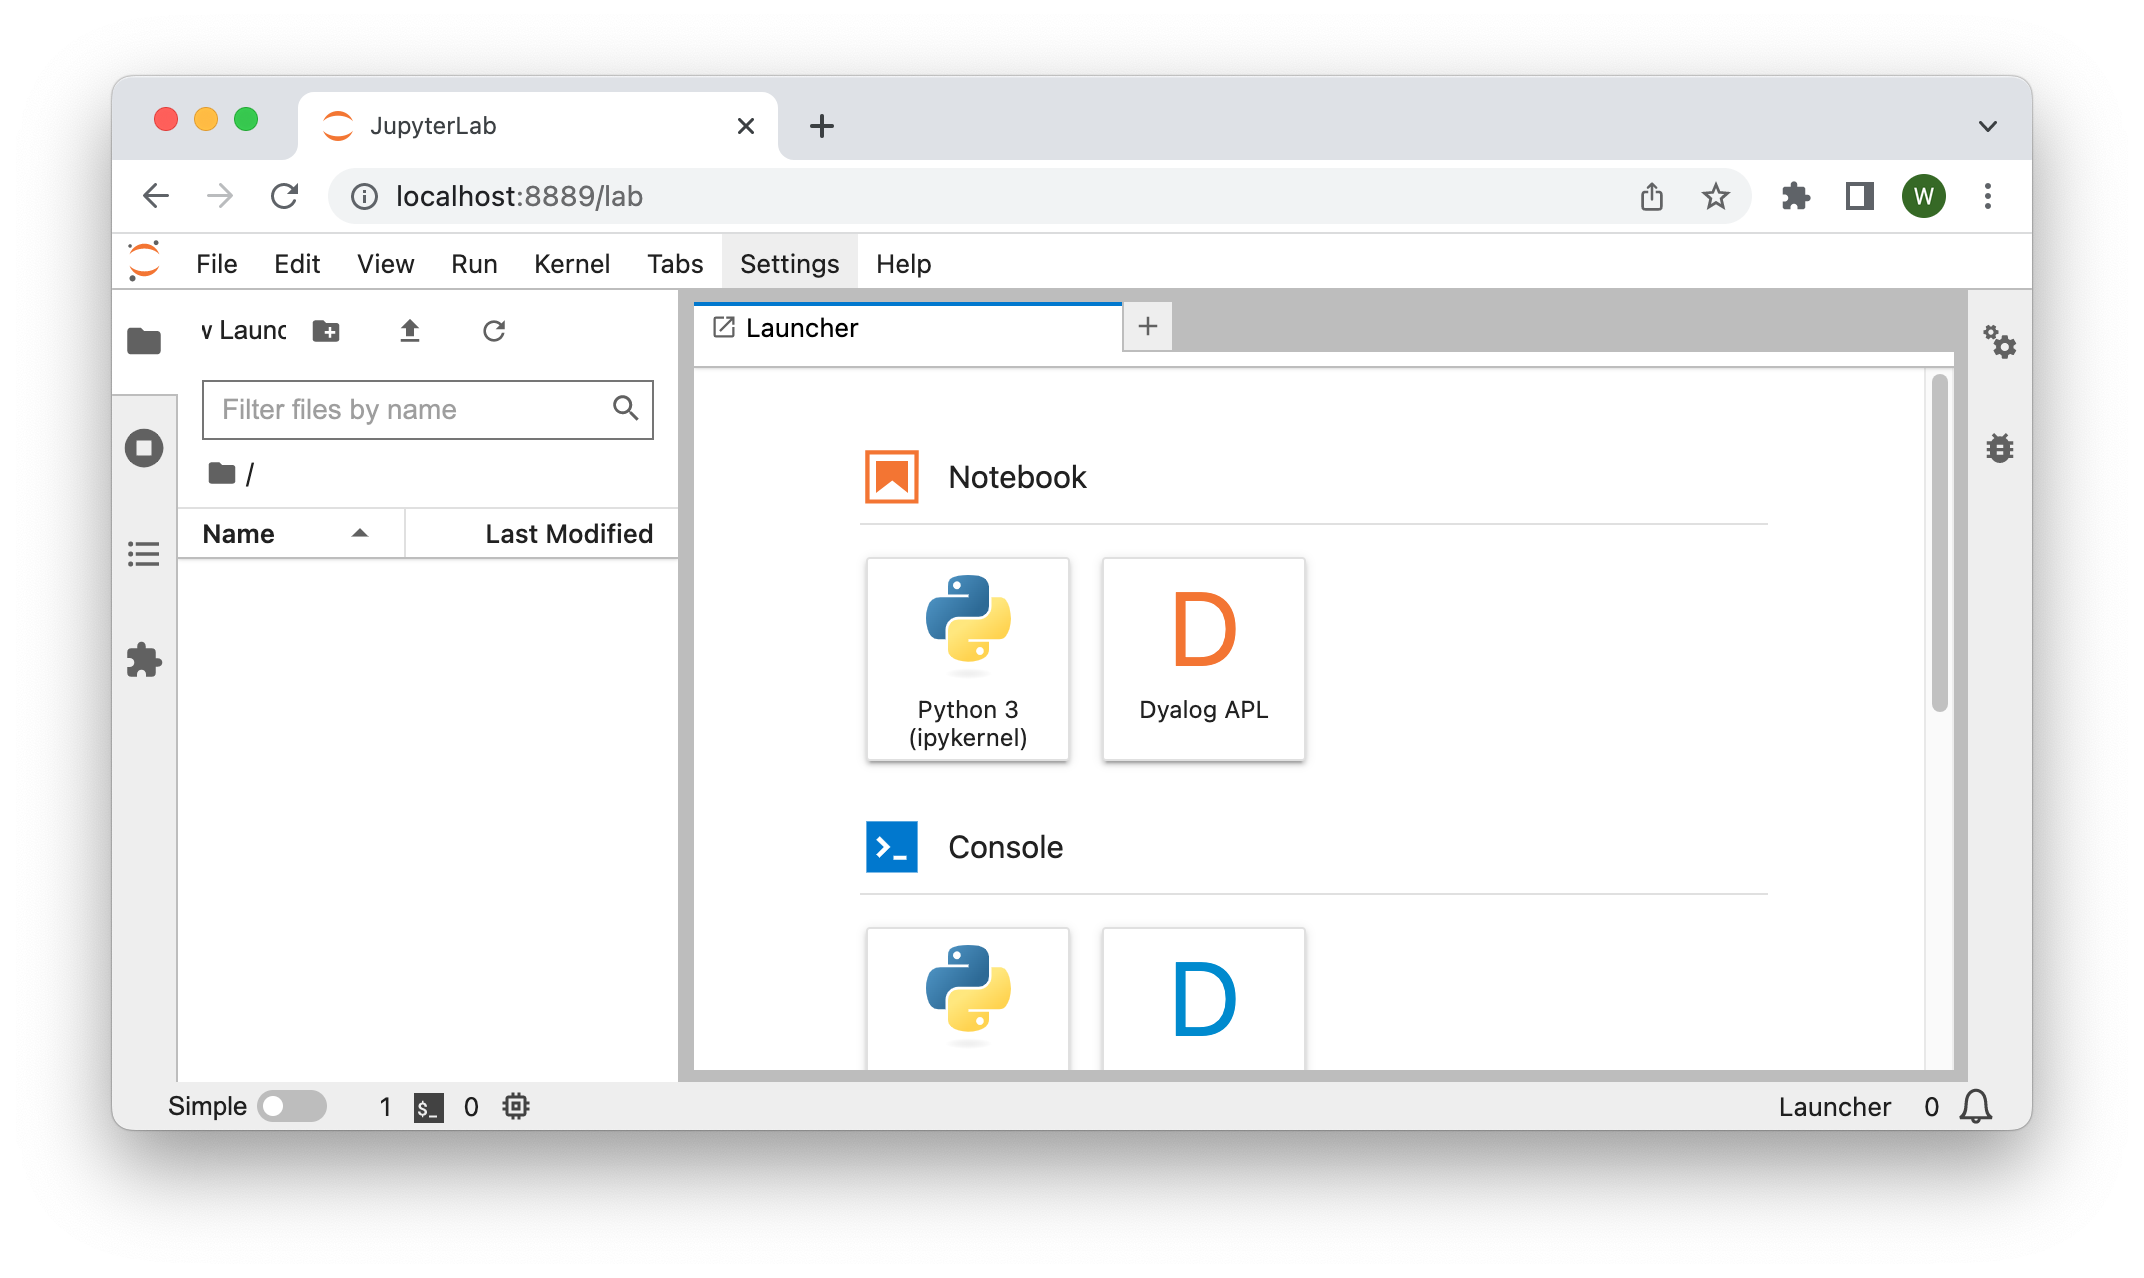Click the New Folder icon
This screenshot has width=2144, height=1278.
[326, 331]
